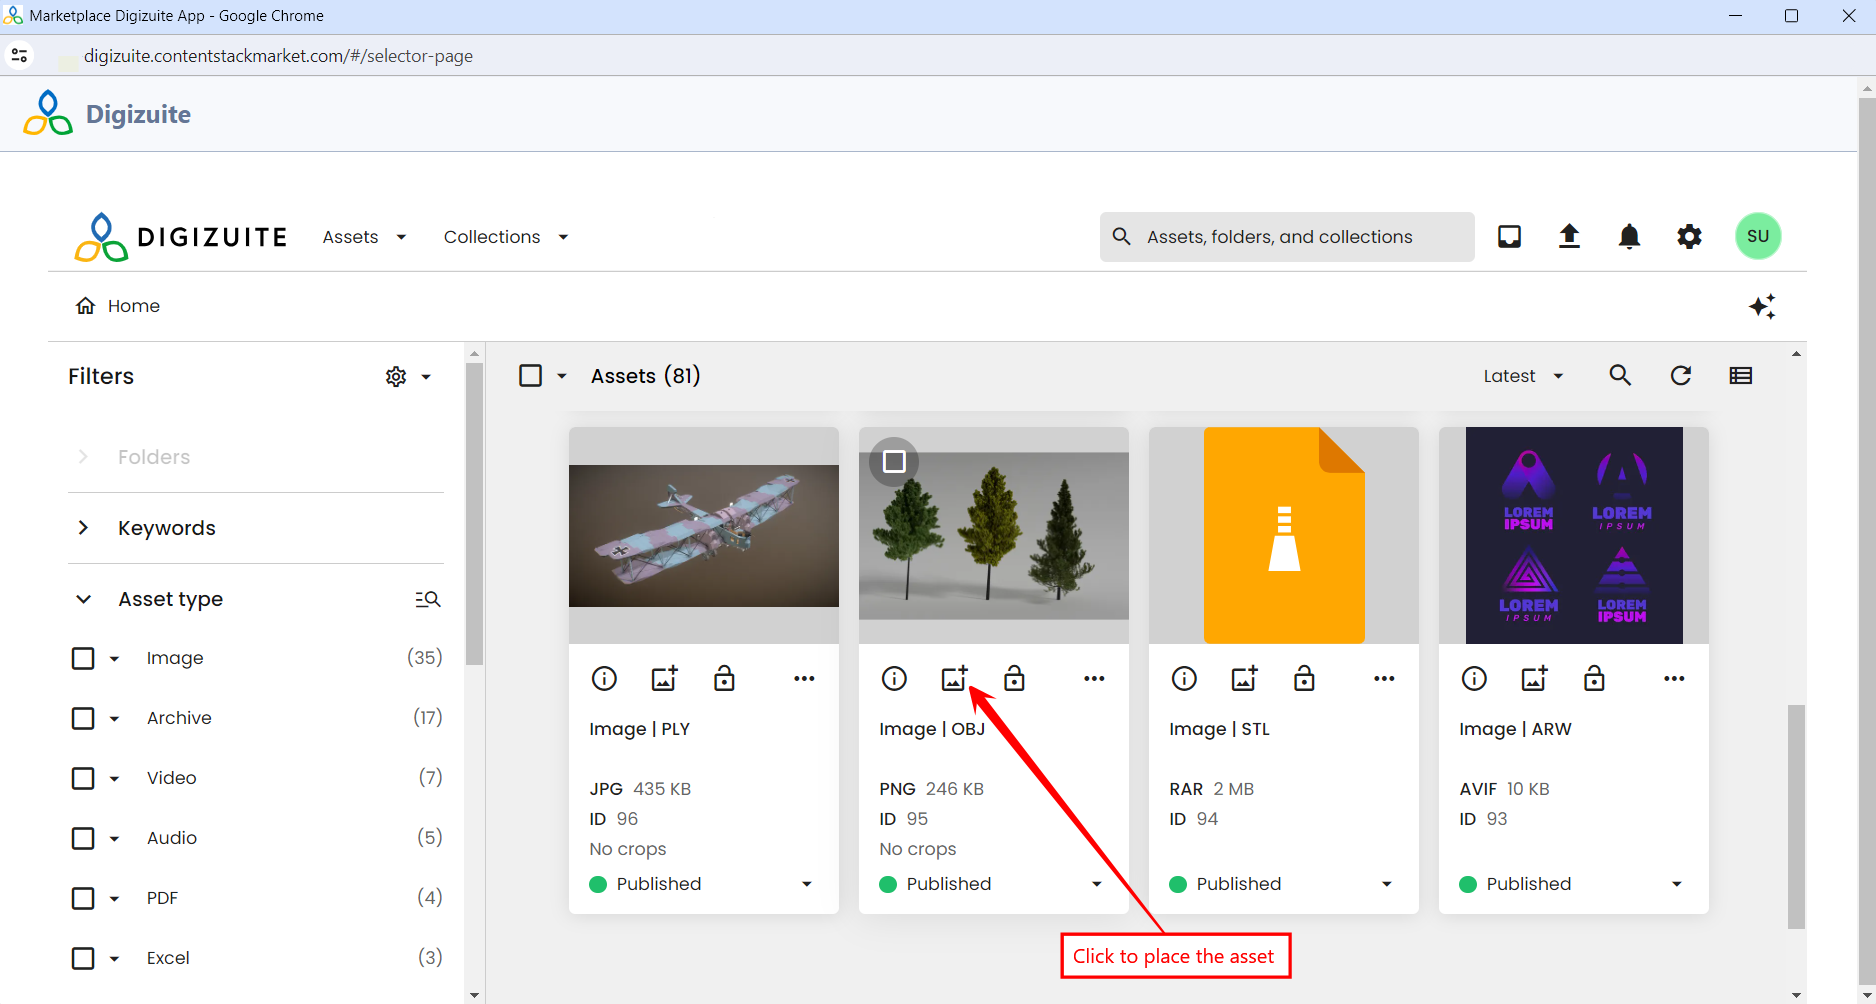Expand the Keywords filter section

[83, 528]
